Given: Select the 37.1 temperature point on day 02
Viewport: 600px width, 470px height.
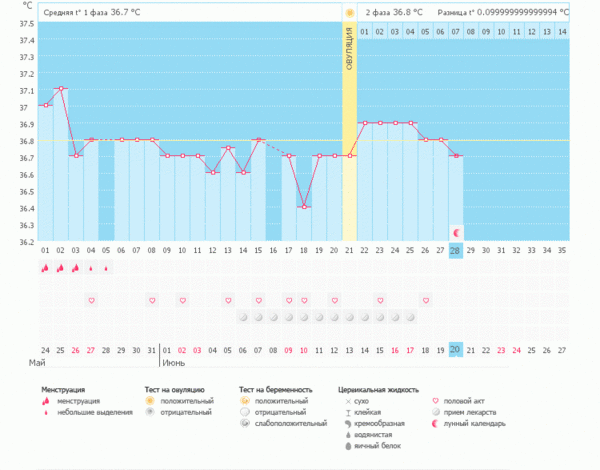Looking at the screenshot, I should 61,88.
